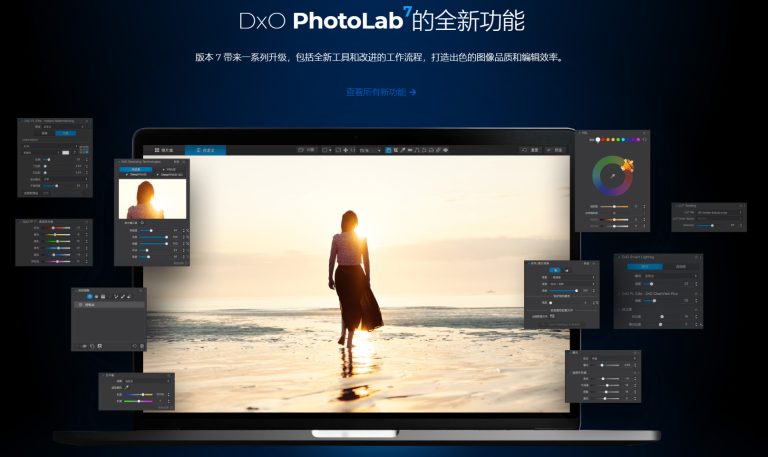This screenshot has height=457, width=768.
Task: Open the zoom level dropdown in toolbar
Action: (x=370, y=150)
